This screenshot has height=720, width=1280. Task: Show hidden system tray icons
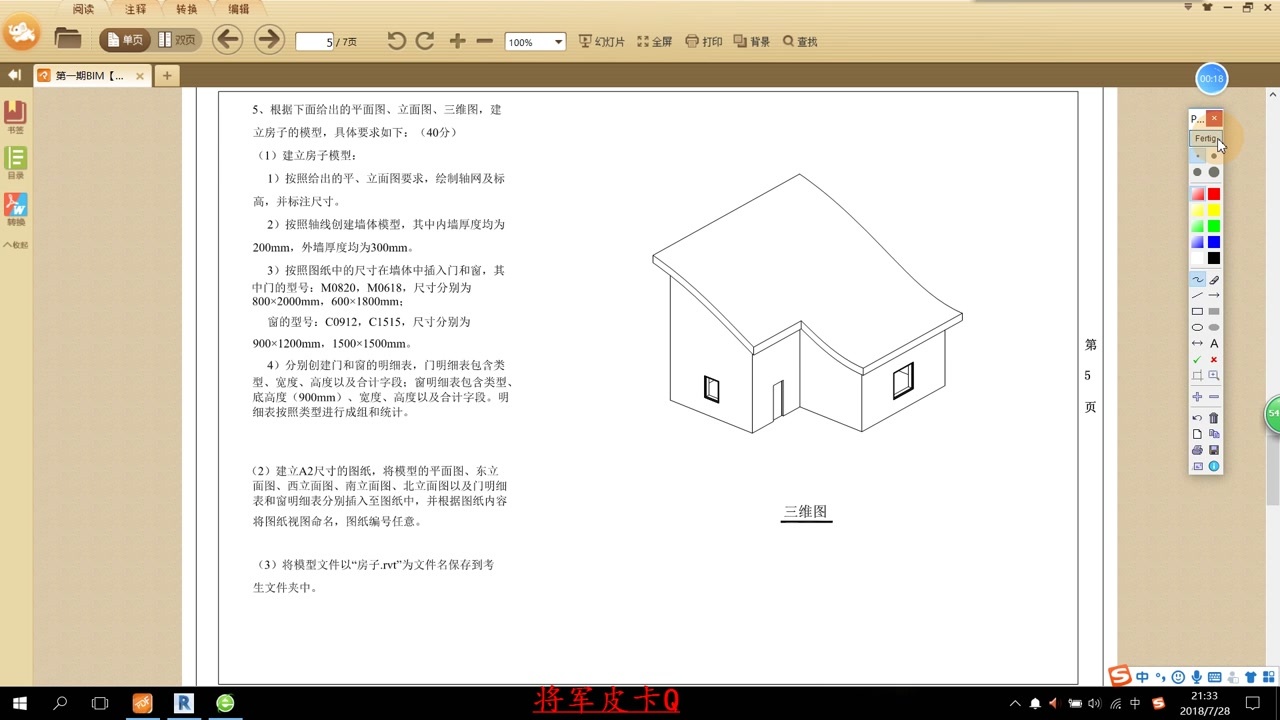pos(1015,704)
